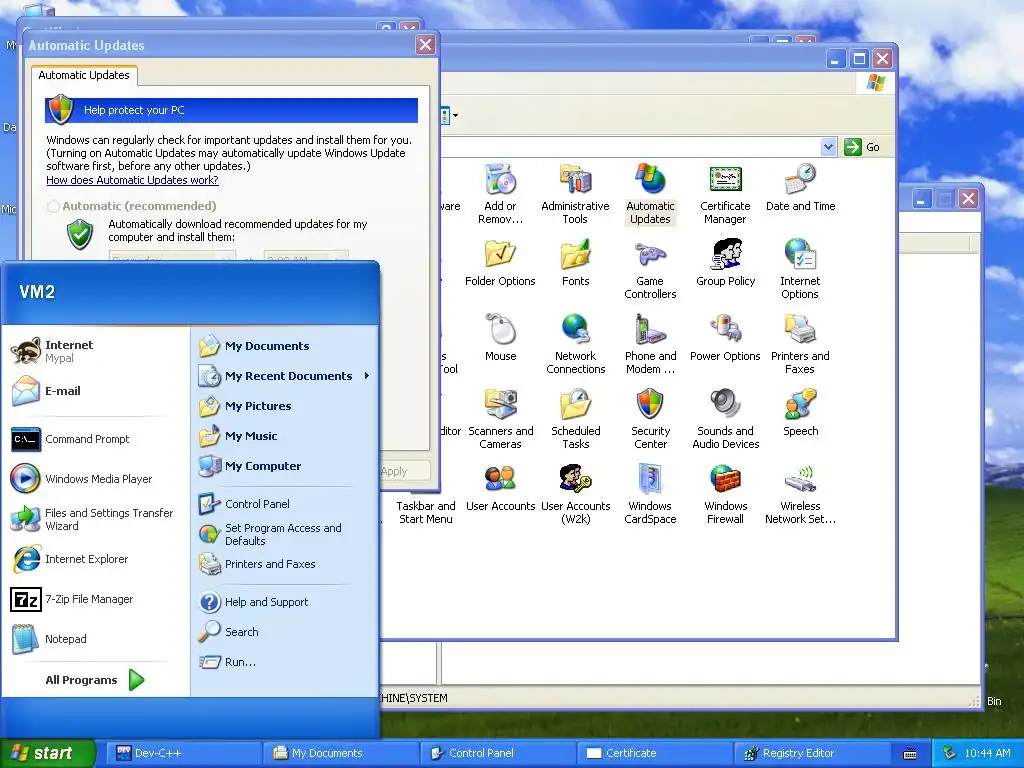The width and height of the screenshot is (1024, 768).
Task: Open My Music from Start menu
Action: click(284, 436)
